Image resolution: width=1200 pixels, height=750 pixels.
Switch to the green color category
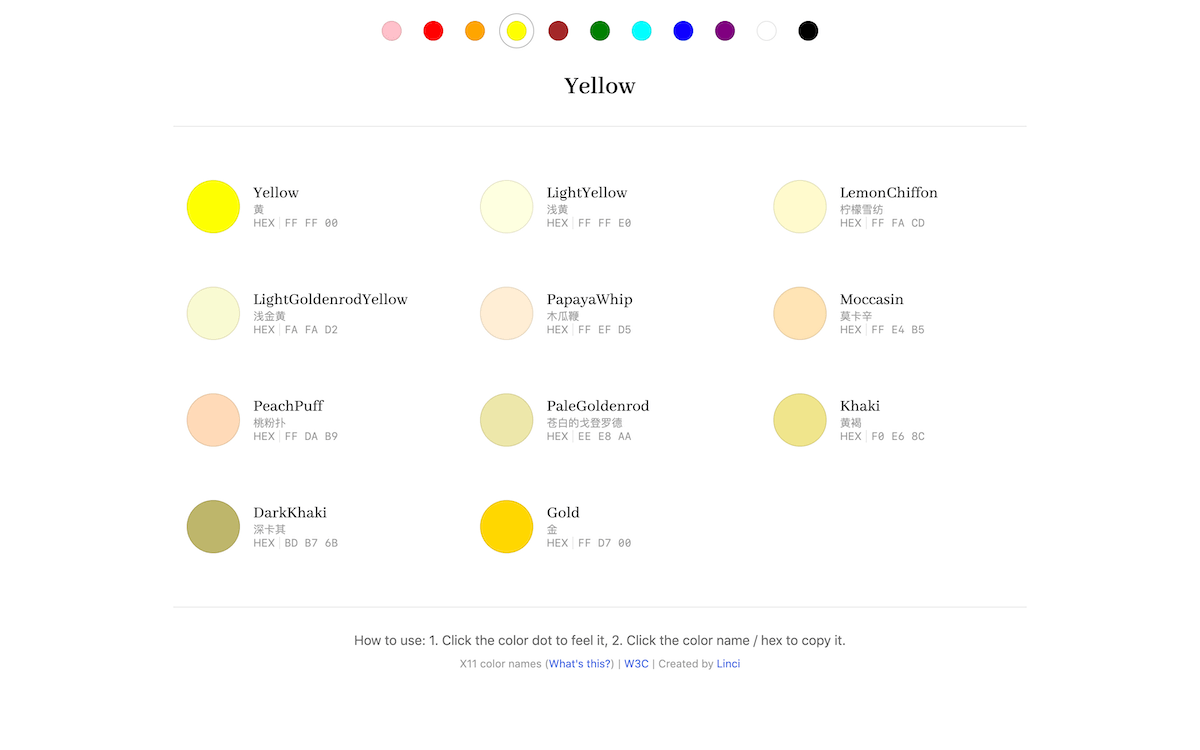[x=599, y=30]
